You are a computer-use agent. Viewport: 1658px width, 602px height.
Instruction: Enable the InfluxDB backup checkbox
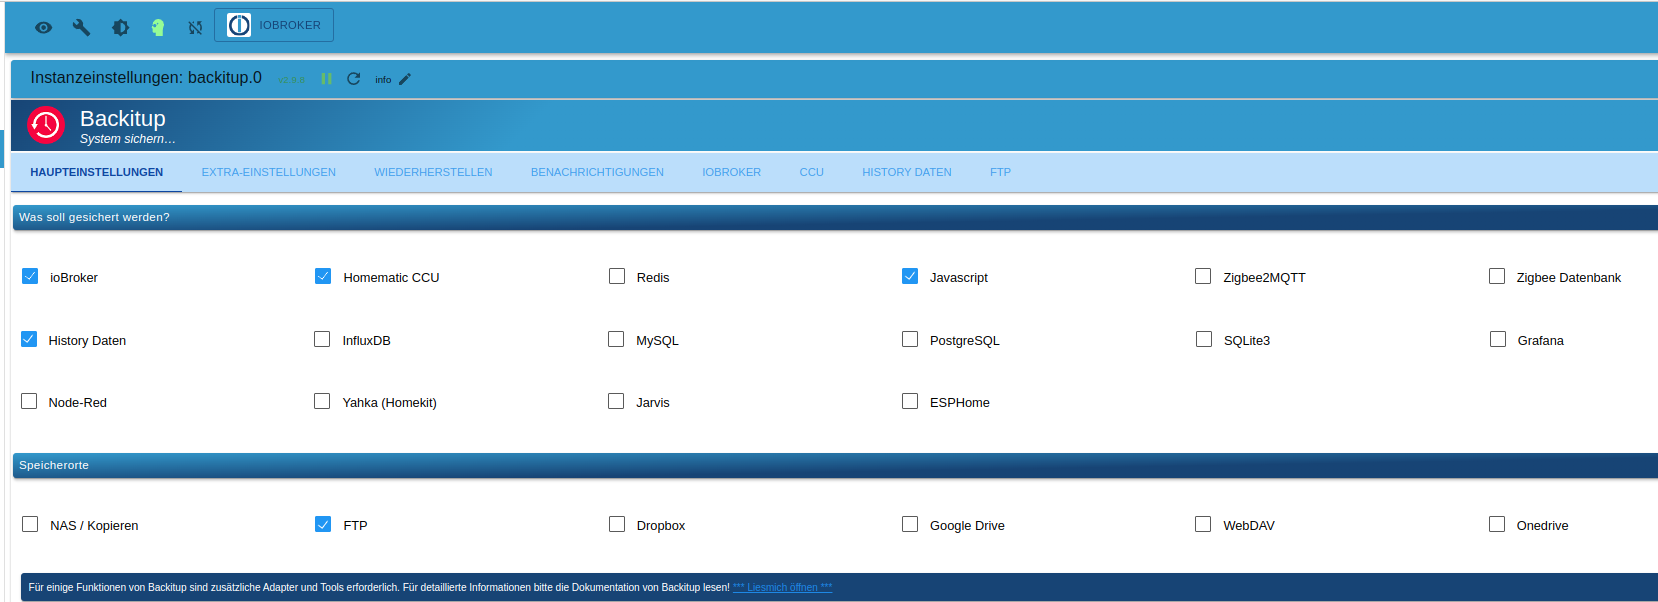(x=322, y=339)
